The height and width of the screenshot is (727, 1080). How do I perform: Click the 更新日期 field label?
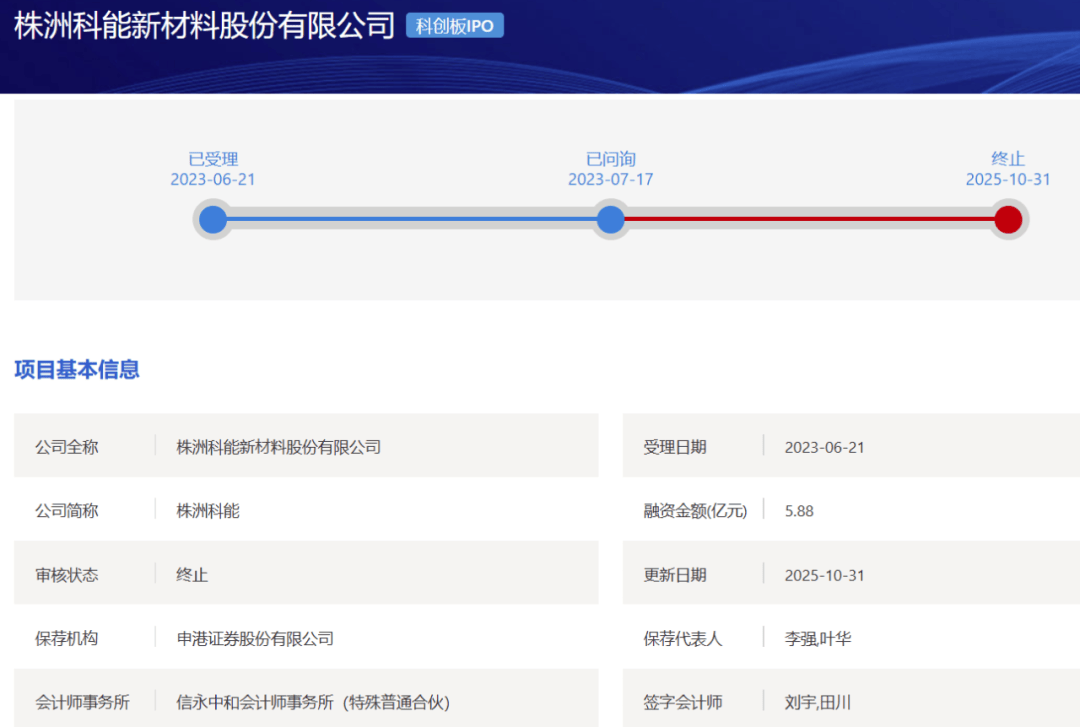[675, 575]
